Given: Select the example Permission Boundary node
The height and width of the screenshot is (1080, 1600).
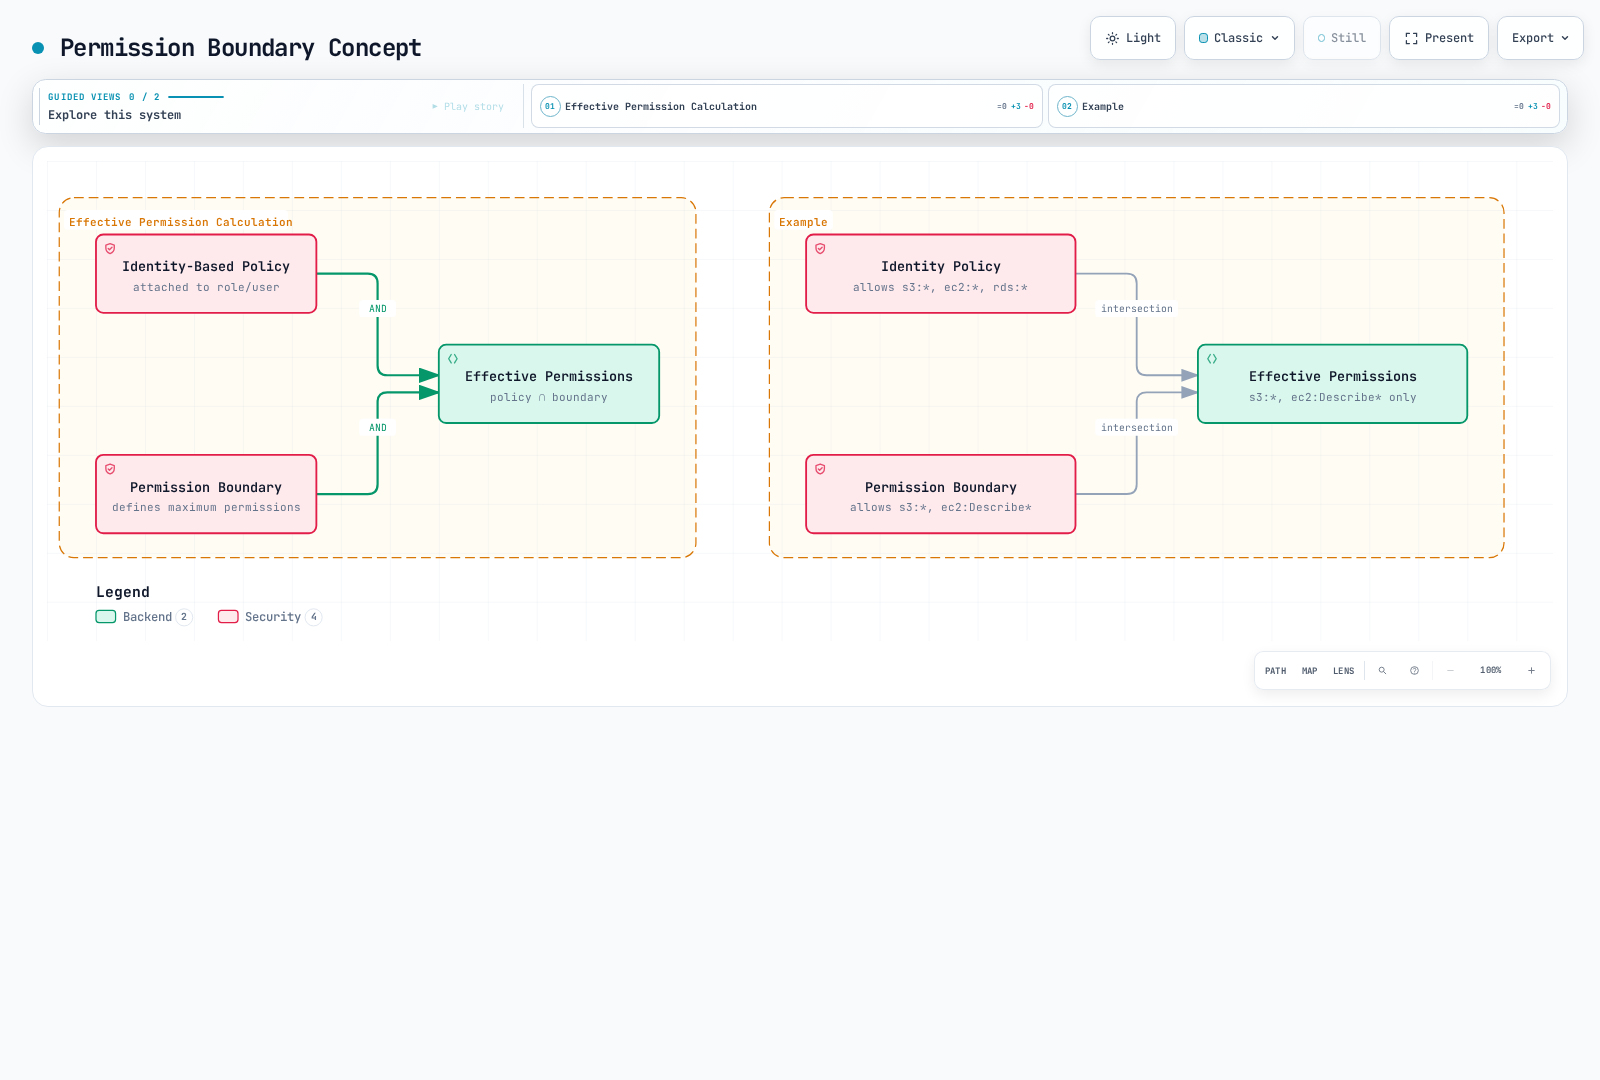Looking at the screenshot, I should click(x=941, y=494).
